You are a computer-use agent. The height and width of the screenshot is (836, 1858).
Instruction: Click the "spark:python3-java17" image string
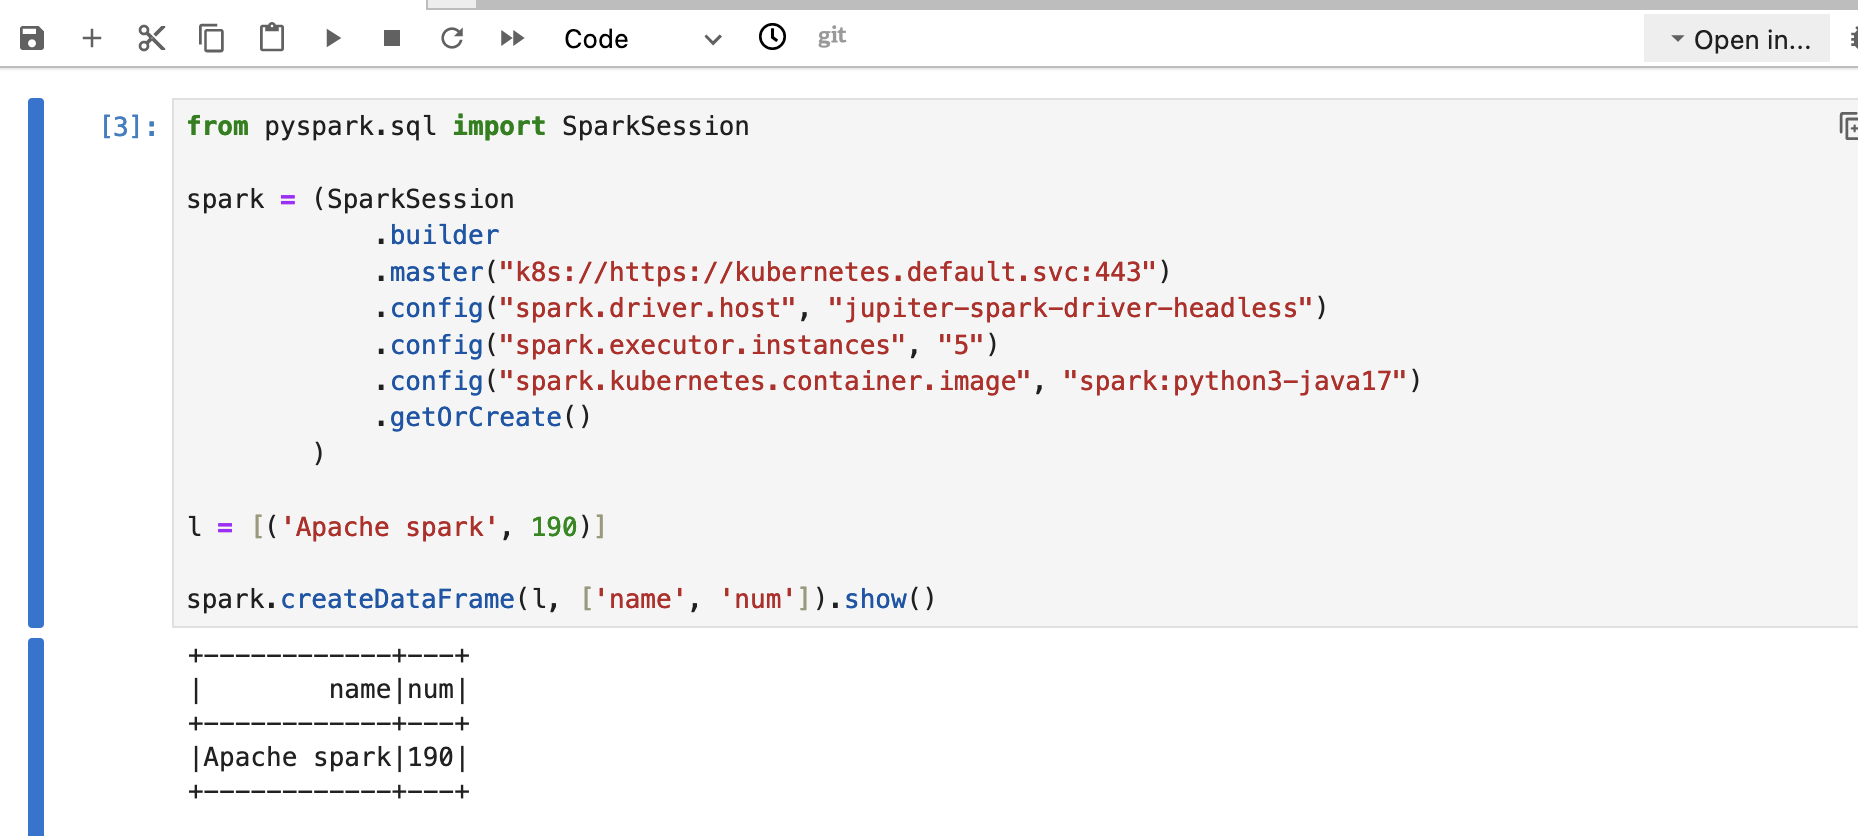[1234, 381]
